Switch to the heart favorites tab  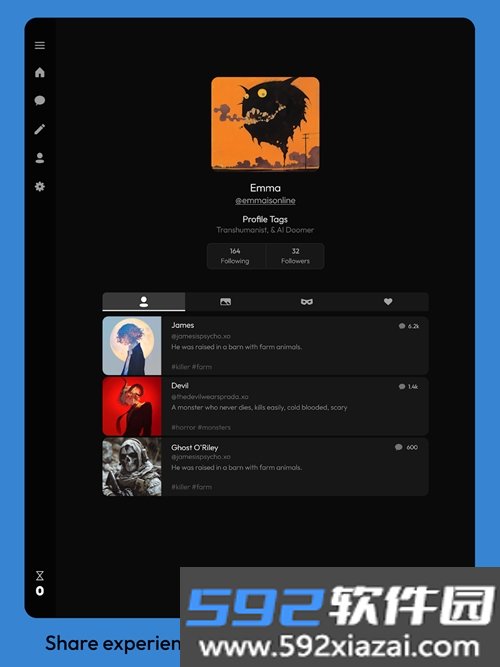tap(388, 302)
